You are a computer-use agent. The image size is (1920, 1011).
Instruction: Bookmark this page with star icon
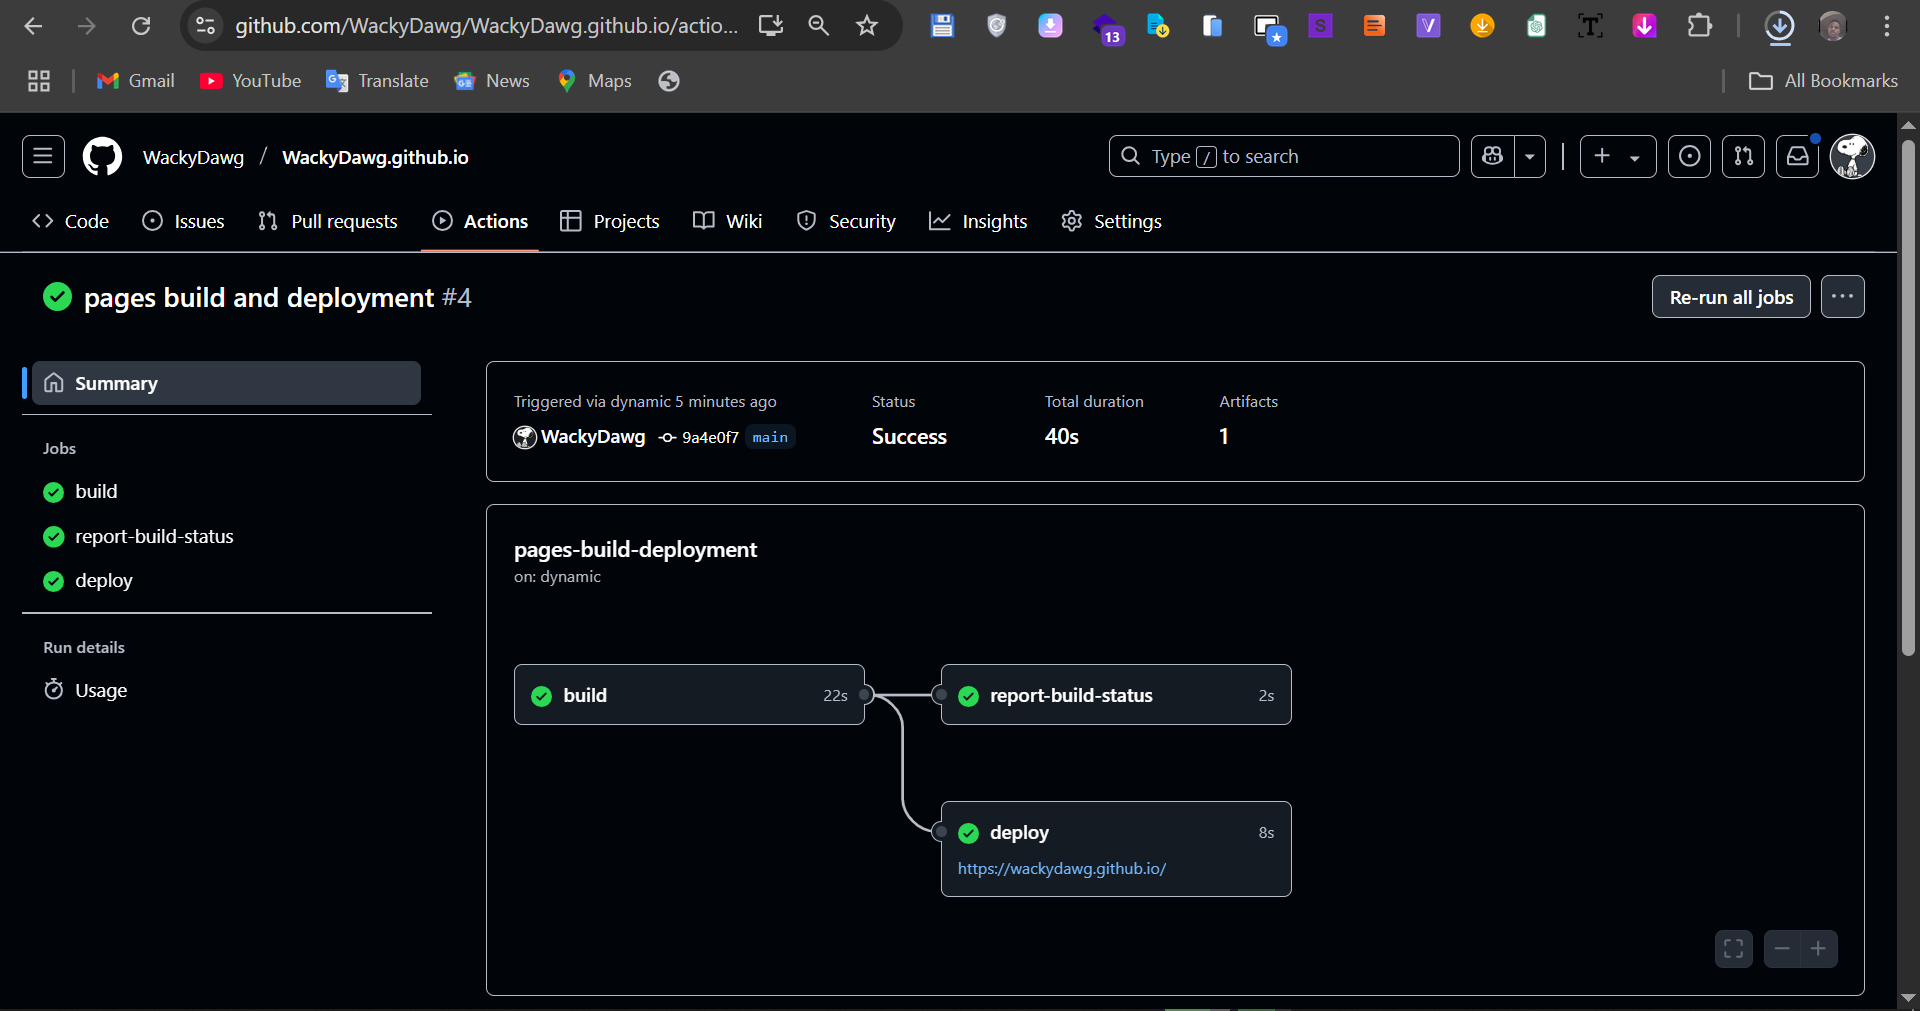[x=867, y=26]
